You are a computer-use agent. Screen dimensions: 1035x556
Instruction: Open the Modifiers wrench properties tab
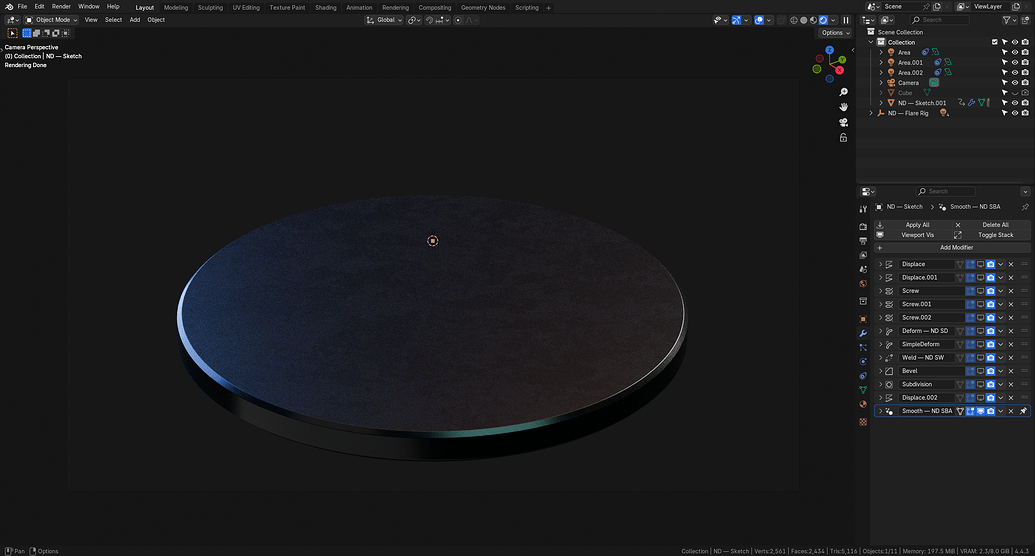[x=863, y=333]
